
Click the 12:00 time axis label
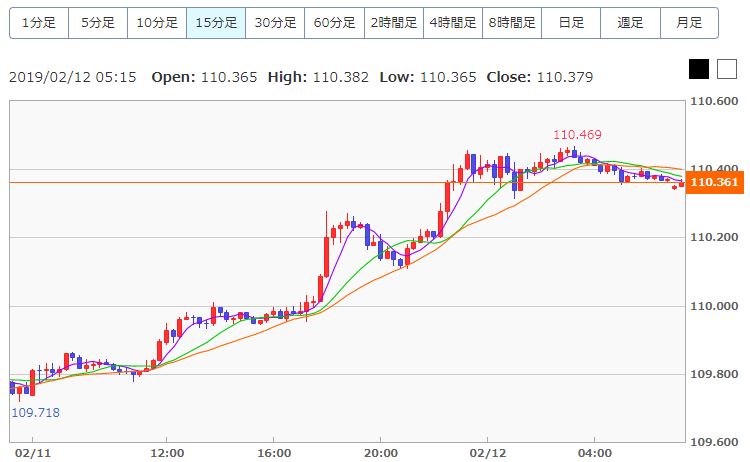coord(166,452)
